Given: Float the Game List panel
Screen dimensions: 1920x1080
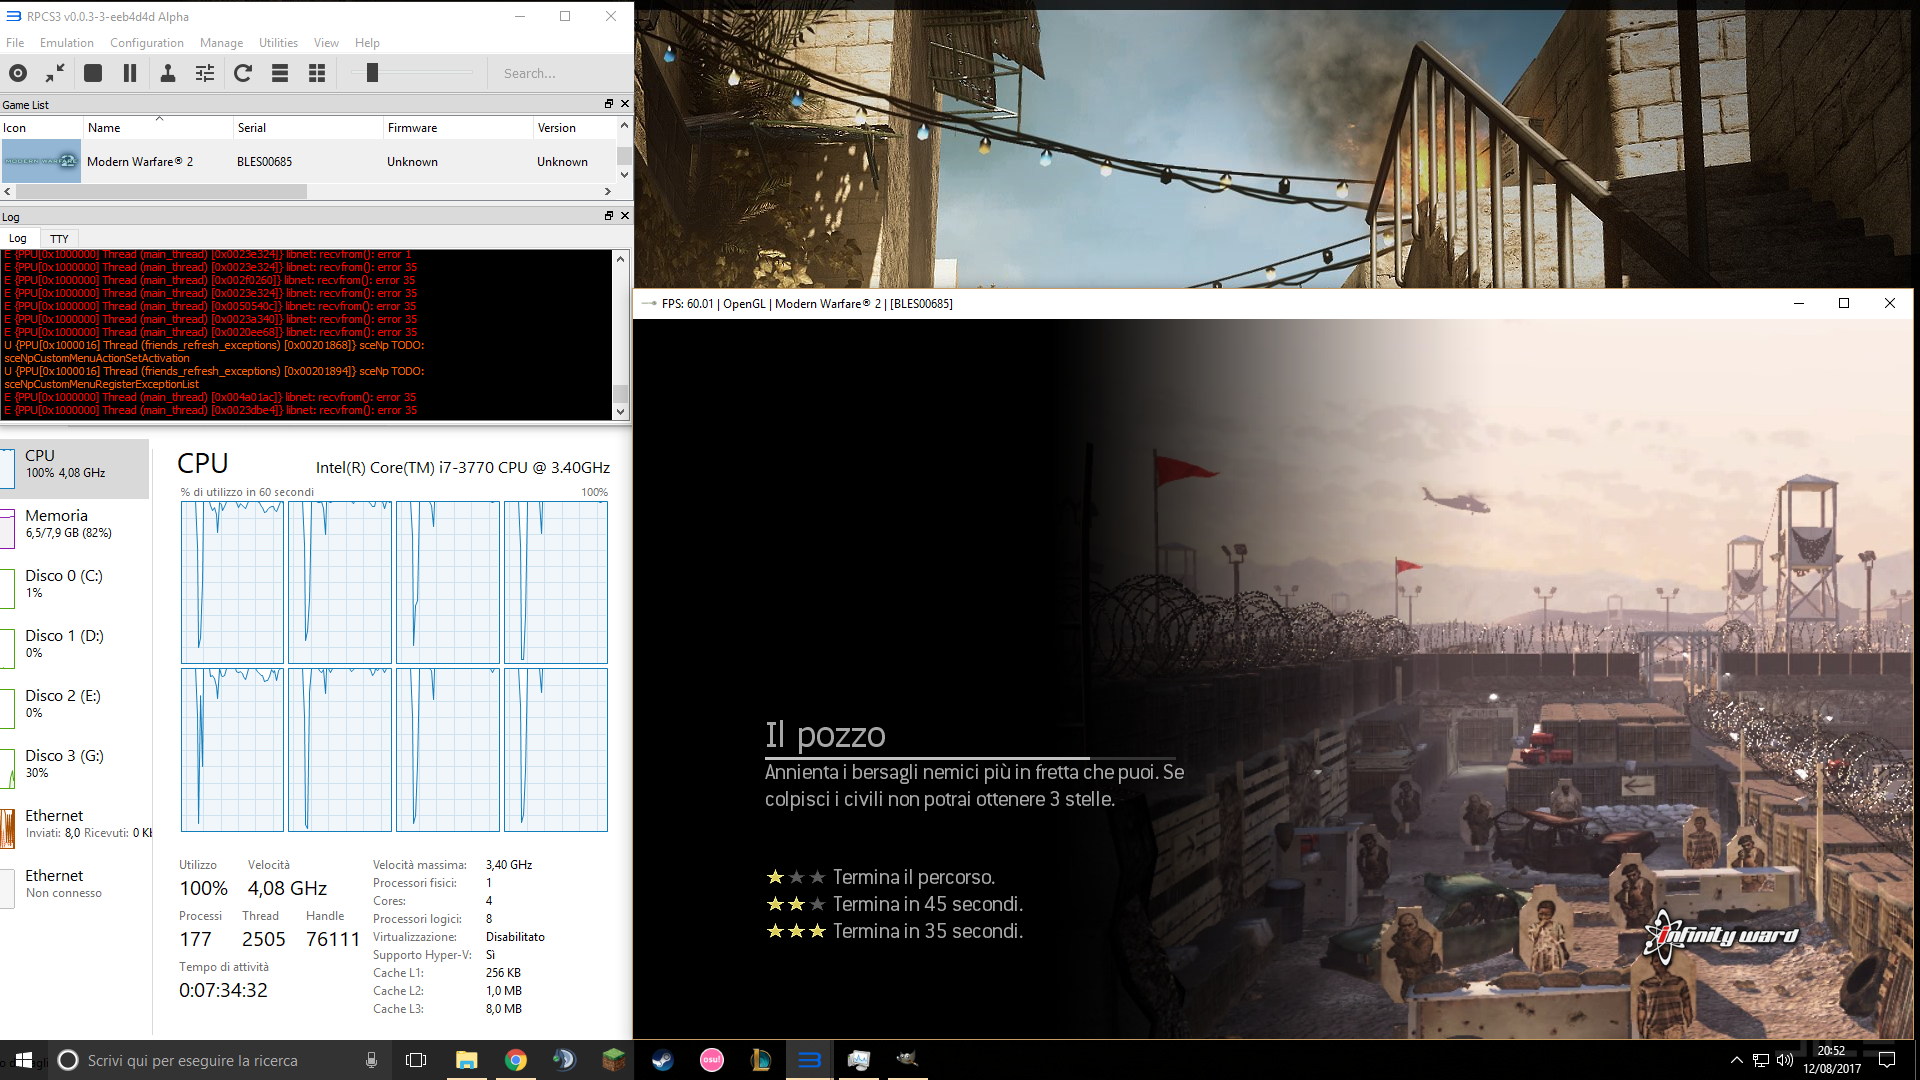Looking at the screenshot, I should pos(608,104).
